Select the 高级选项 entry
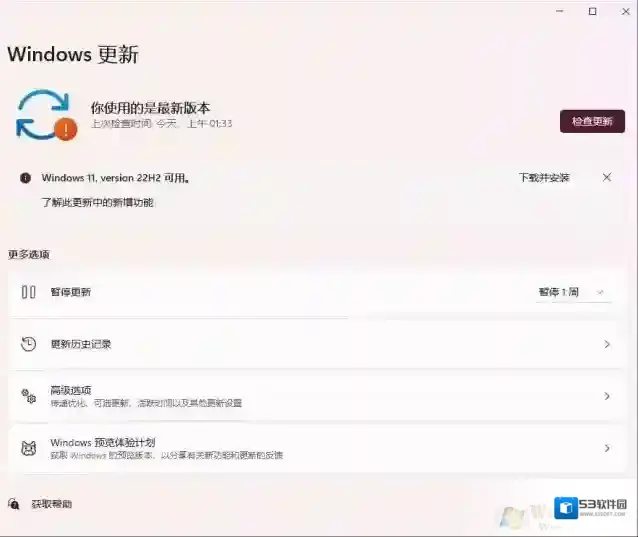This screenshot has width=638, height=537. (71, 390)
